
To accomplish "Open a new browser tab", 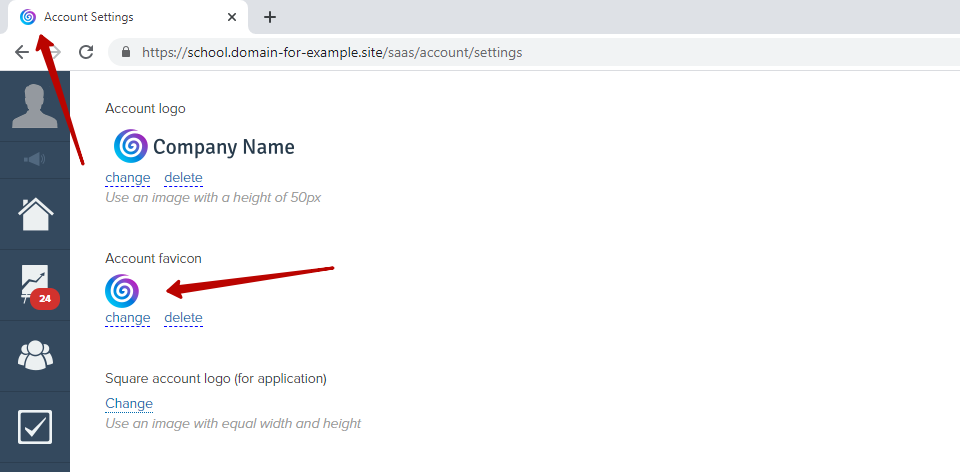I will [x=270, y=17].
